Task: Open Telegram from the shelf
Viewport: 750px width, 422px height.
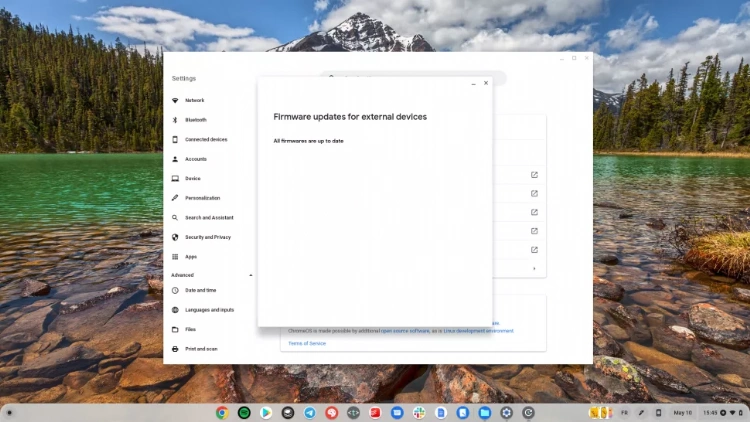Action: [x=309, y=412]
